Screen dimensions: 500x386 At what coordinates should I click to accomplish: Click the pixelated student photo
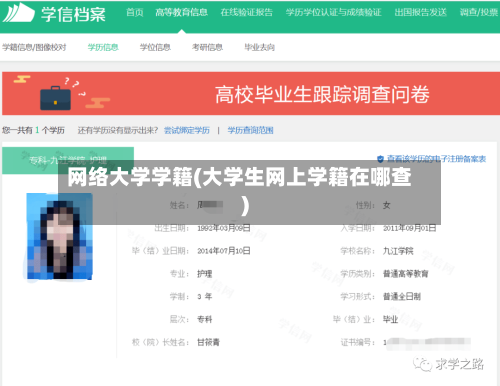coord(59,236)
